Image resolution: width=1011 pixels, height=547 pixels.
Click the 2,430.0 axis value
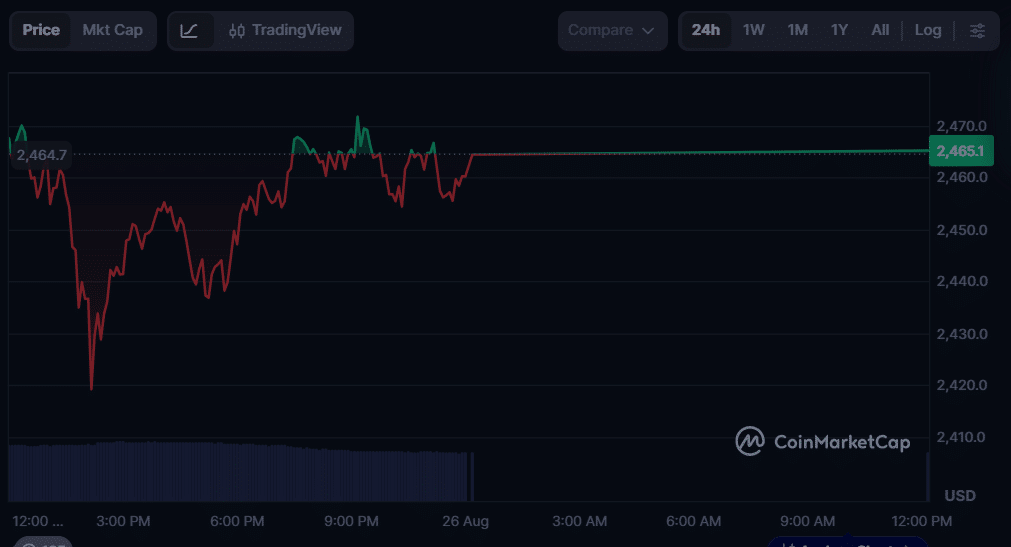click(961, 334)
